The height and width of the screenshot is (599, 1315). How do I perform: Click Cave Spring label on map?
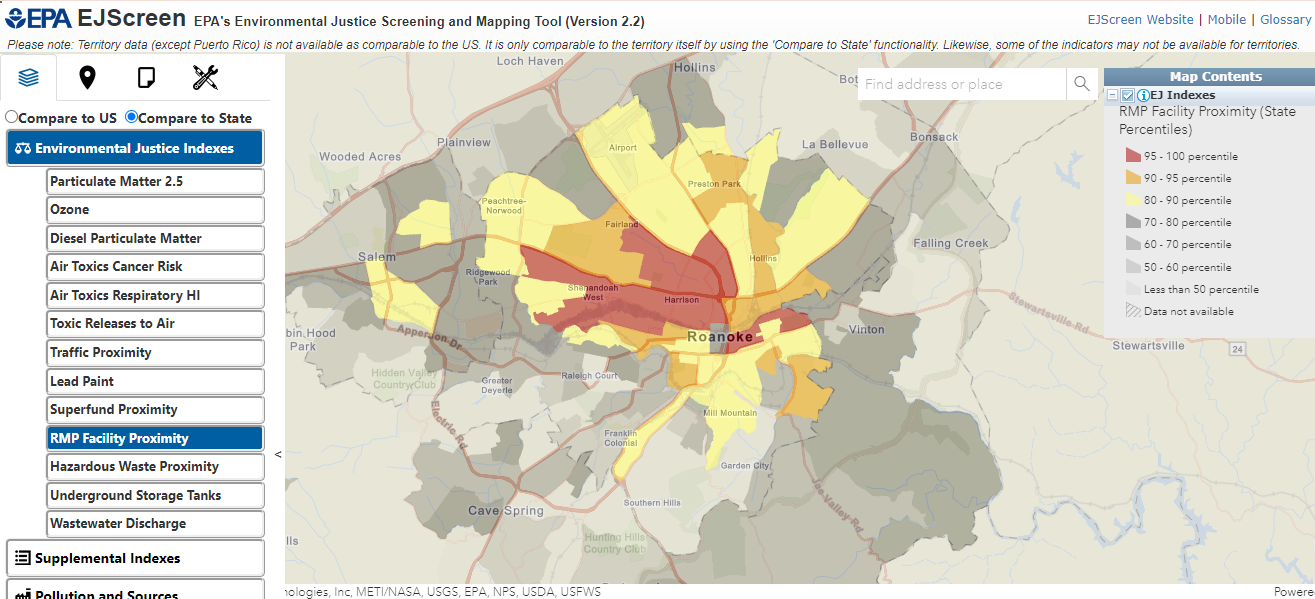[506, 510]
